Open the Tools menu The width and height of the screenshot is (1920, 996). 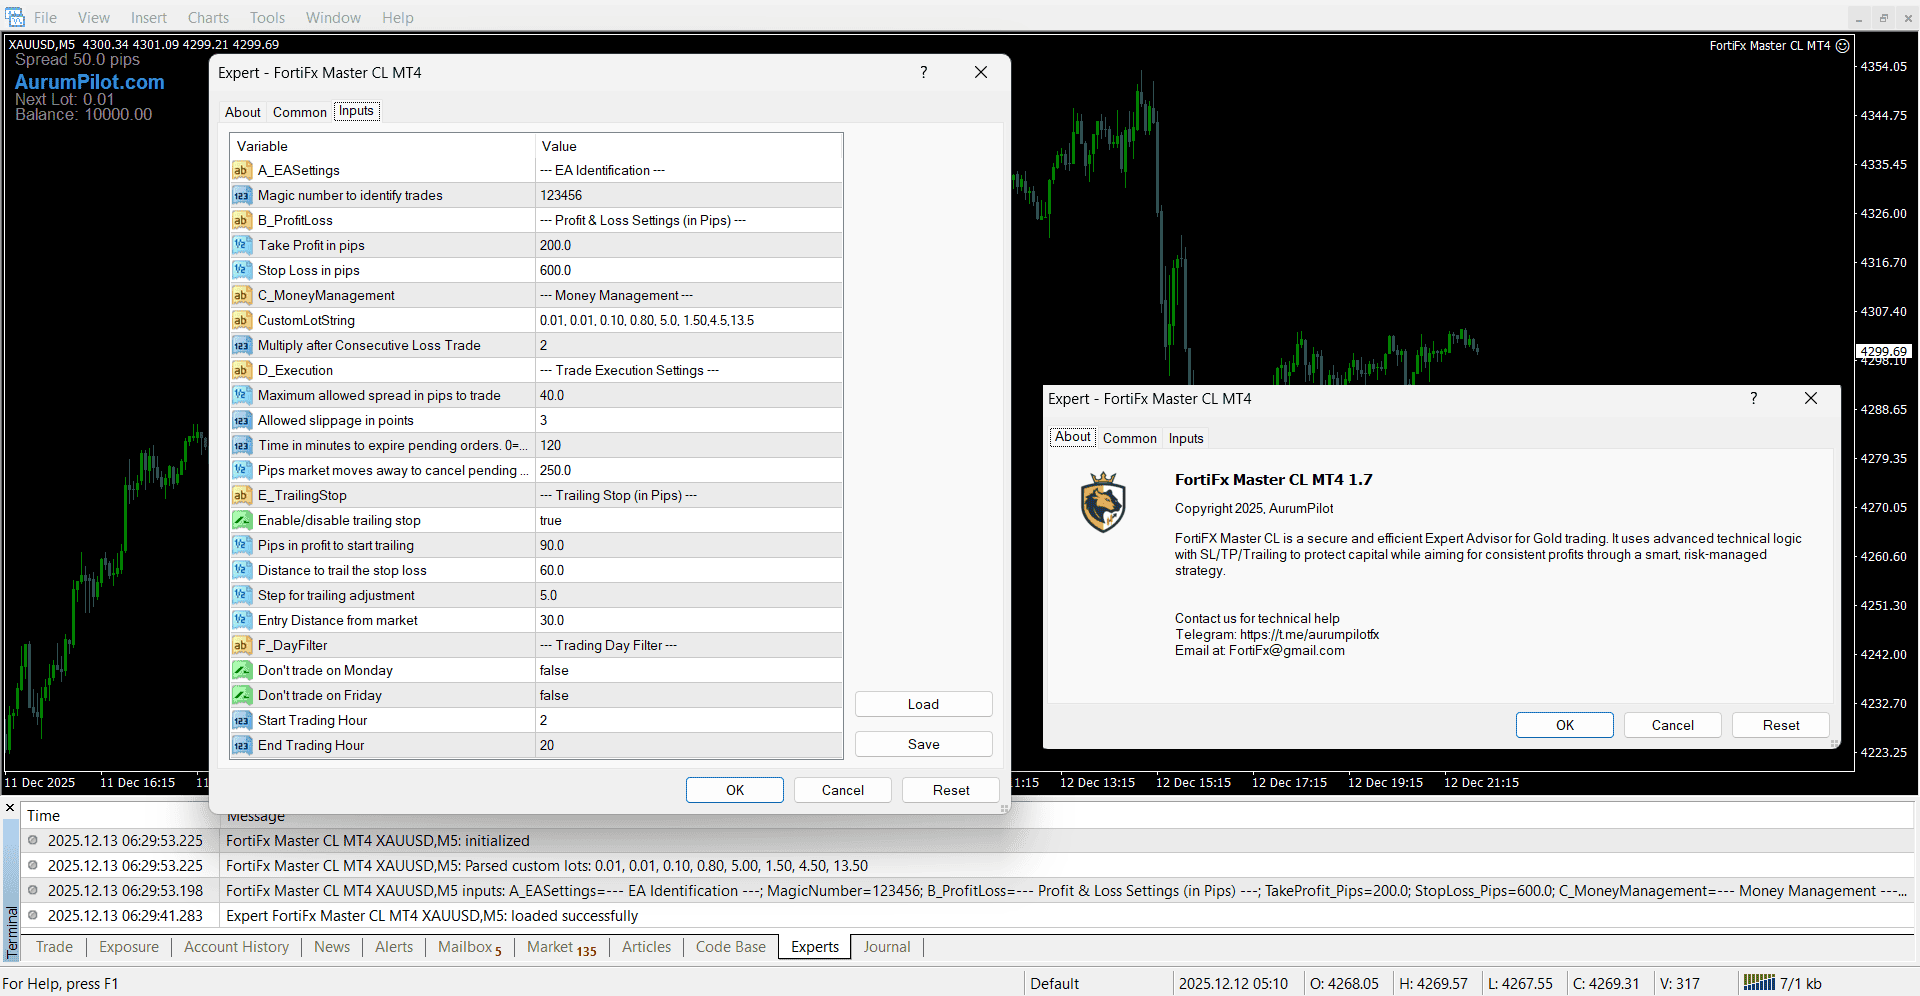point(266,17)
